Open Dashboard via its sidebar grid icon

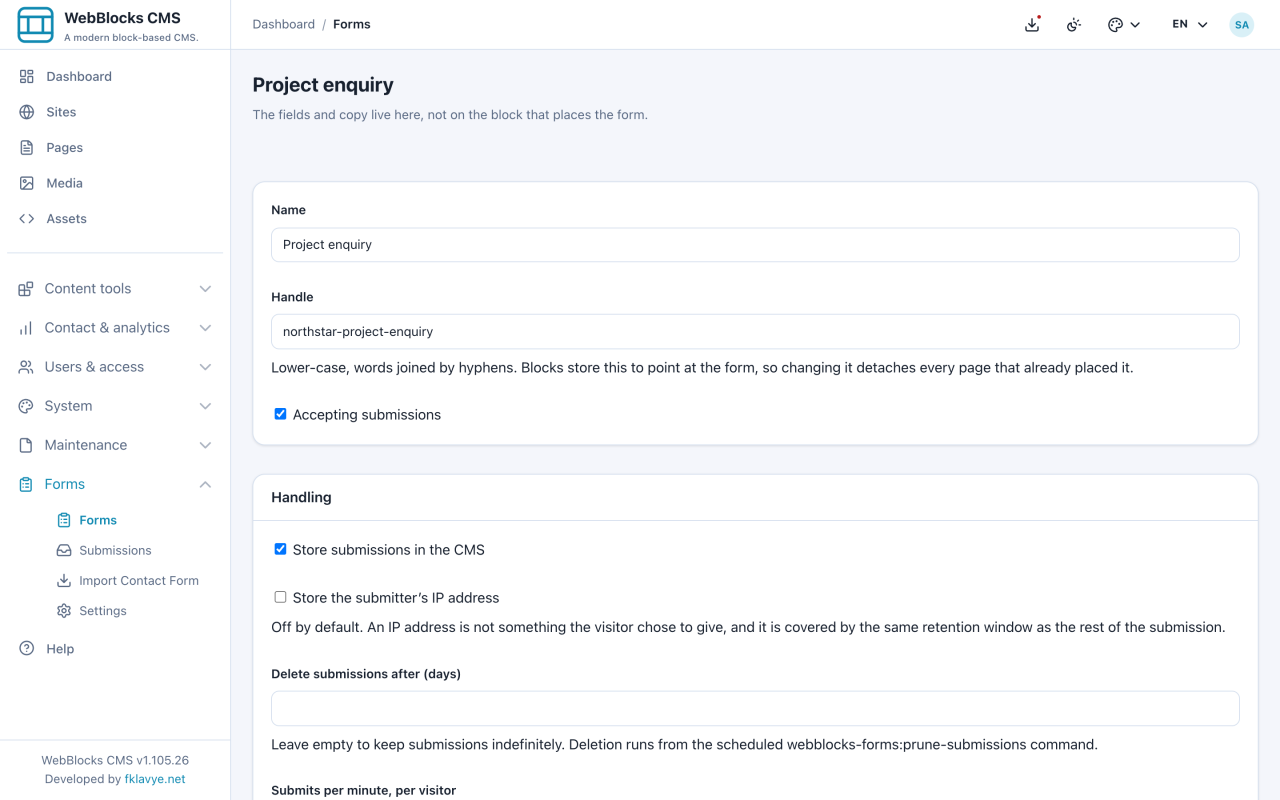[27, 76]
